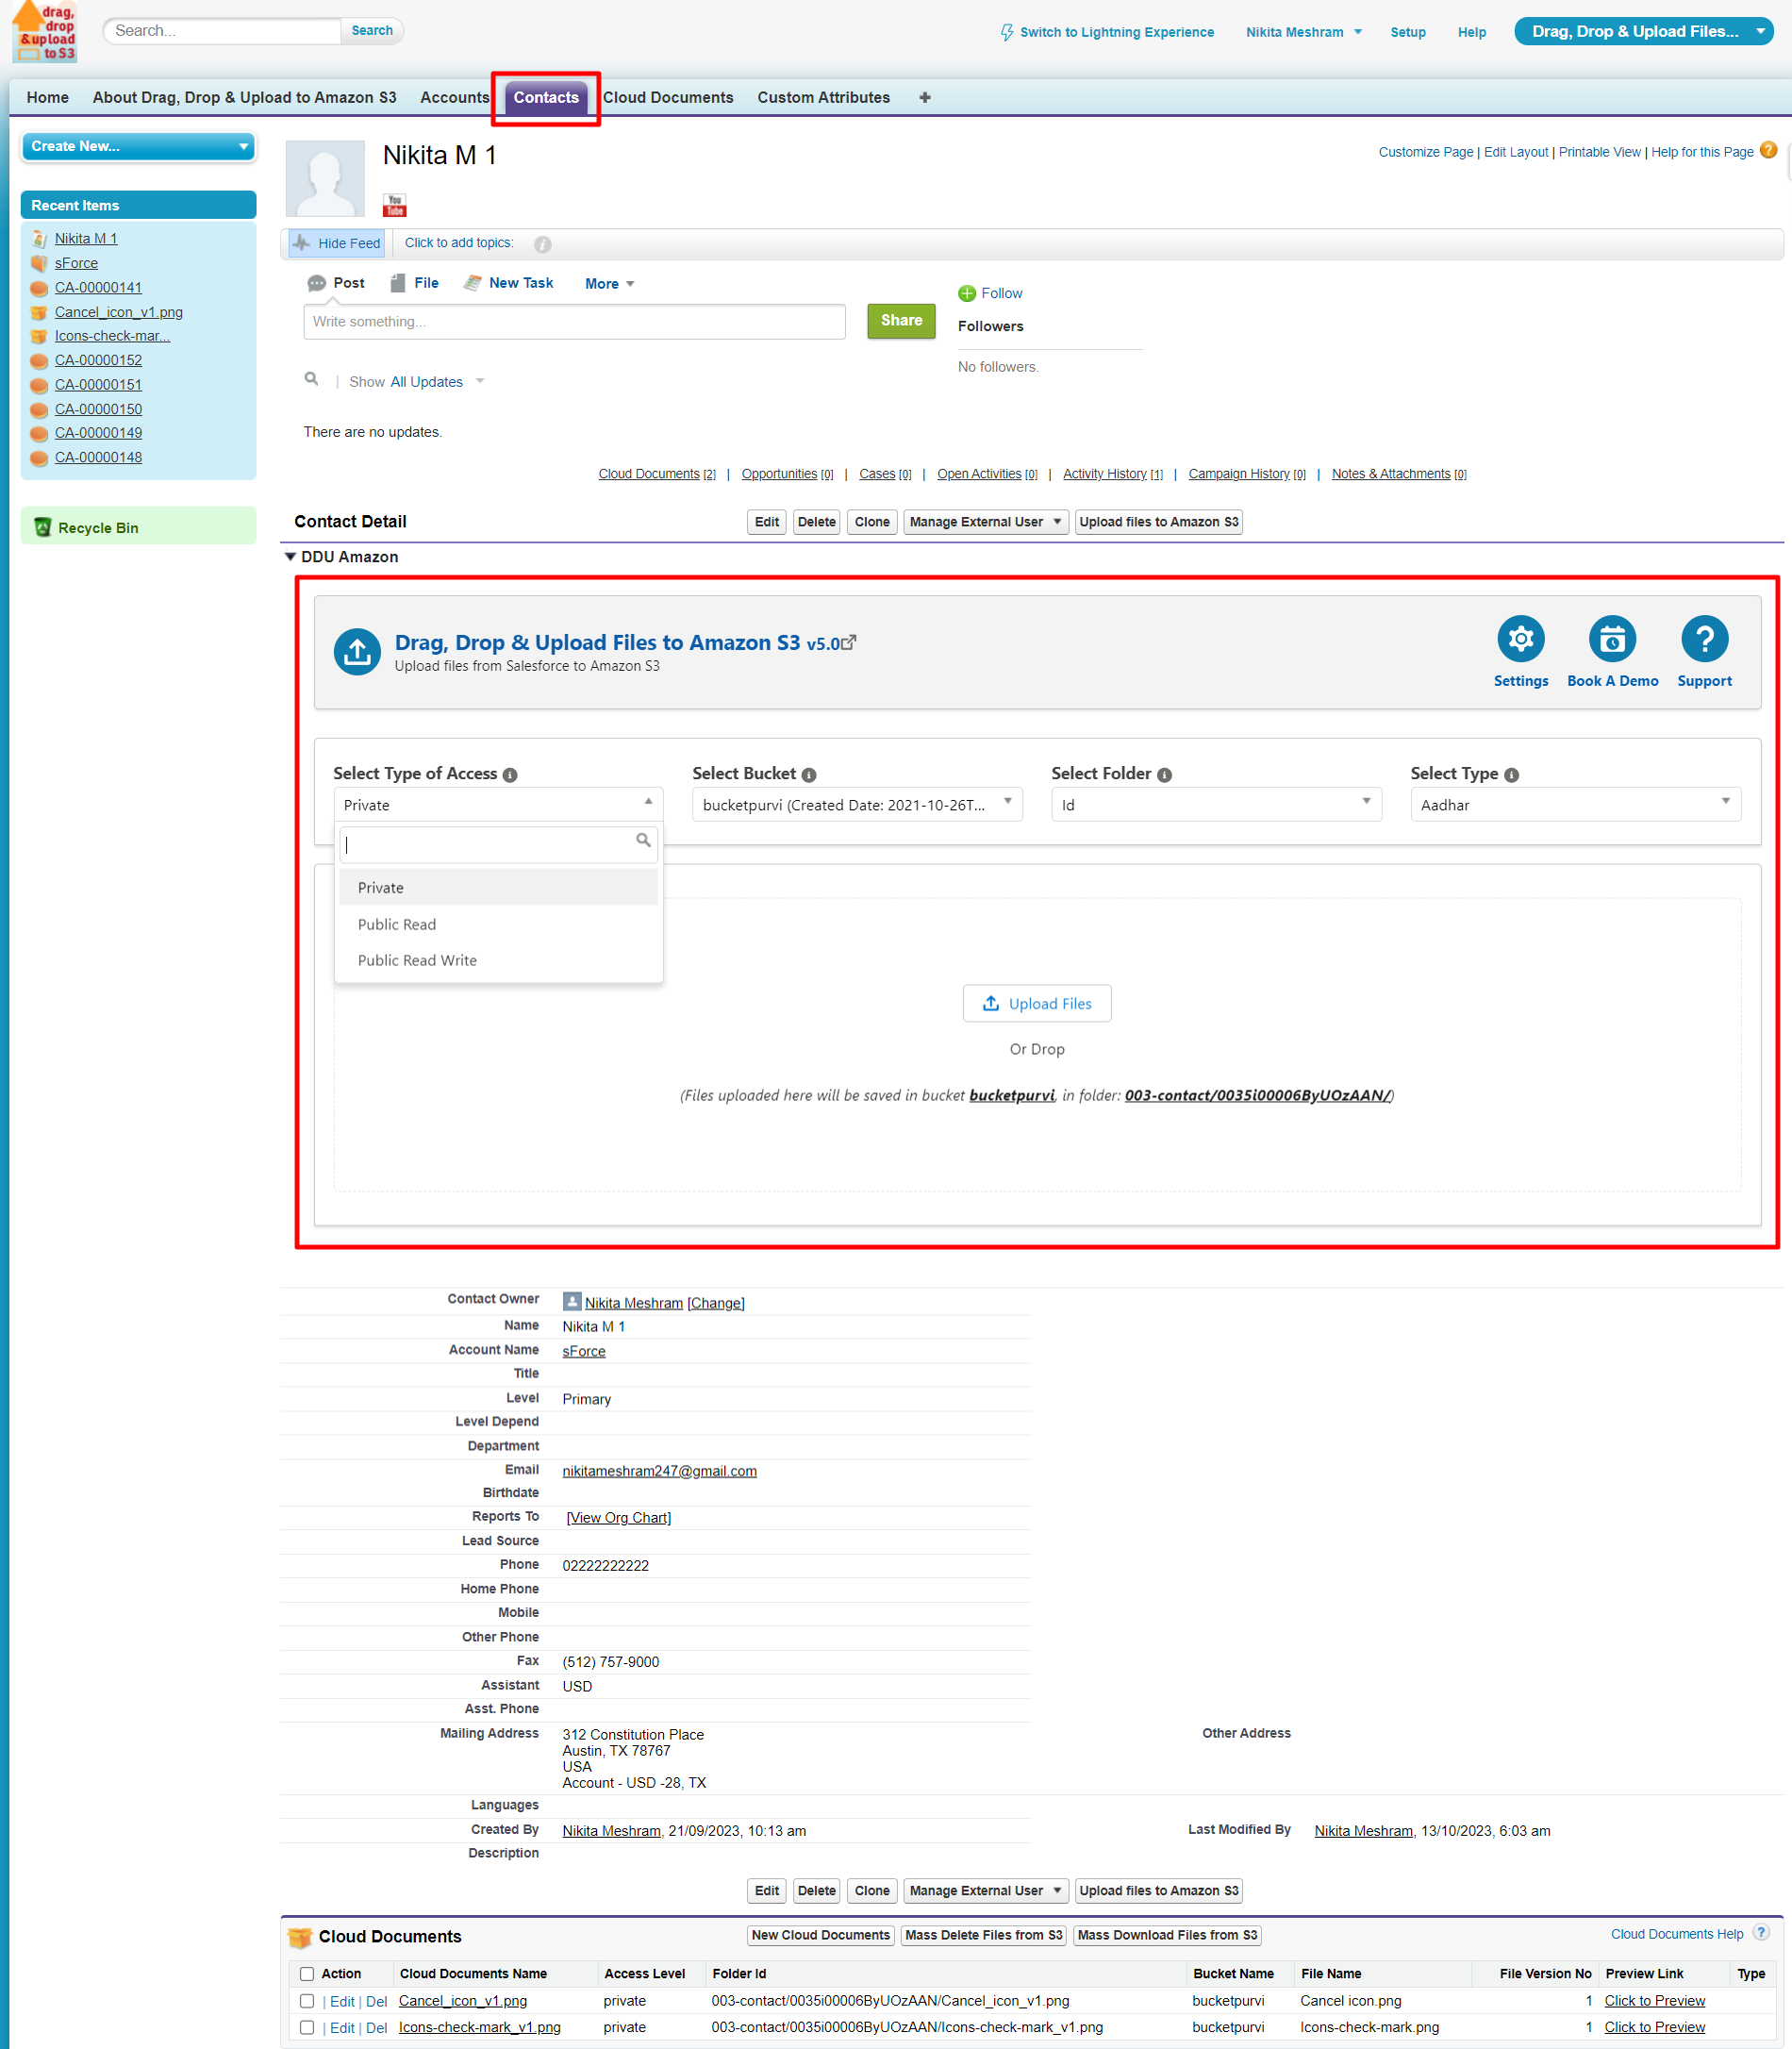The width and height of the screenshot is (1792, 2049).
Task: Click the YouTube icon under contact name
Action: (x=395, y=205)
